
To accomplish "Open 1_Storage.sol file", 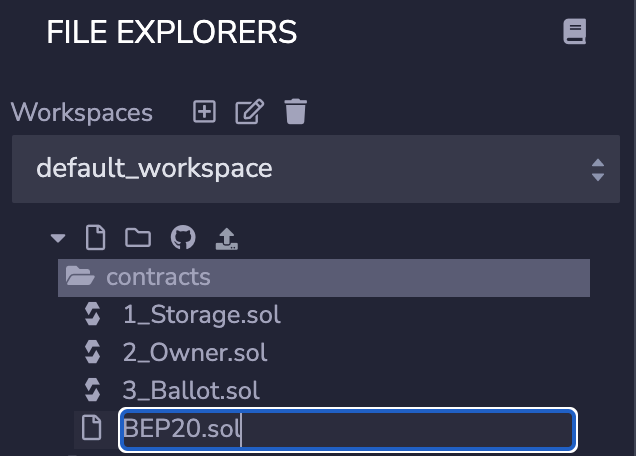I will [x=201, y=315].
